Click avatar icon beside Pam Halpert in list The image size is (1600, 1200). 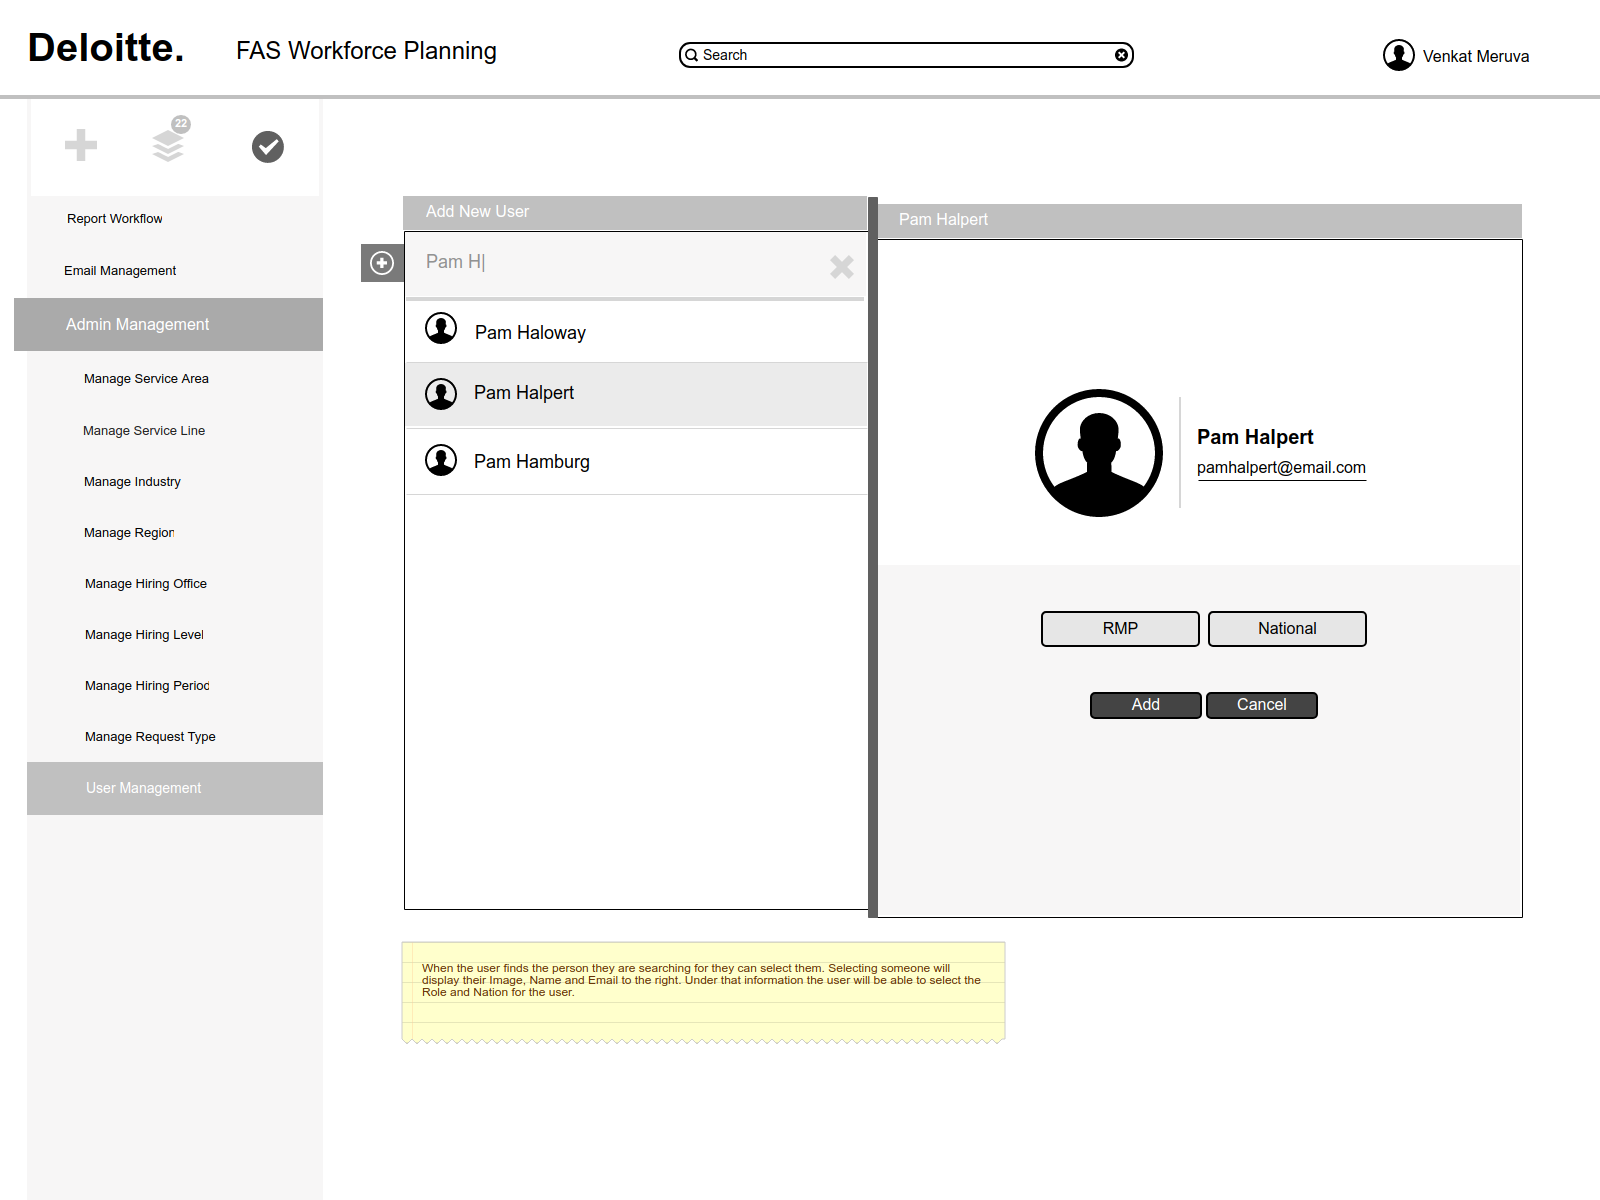(x=441, y=394)
